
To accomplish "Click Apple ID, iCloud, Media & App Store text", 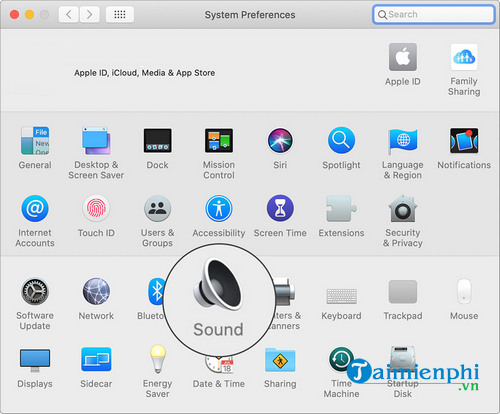I will [144, 73].
